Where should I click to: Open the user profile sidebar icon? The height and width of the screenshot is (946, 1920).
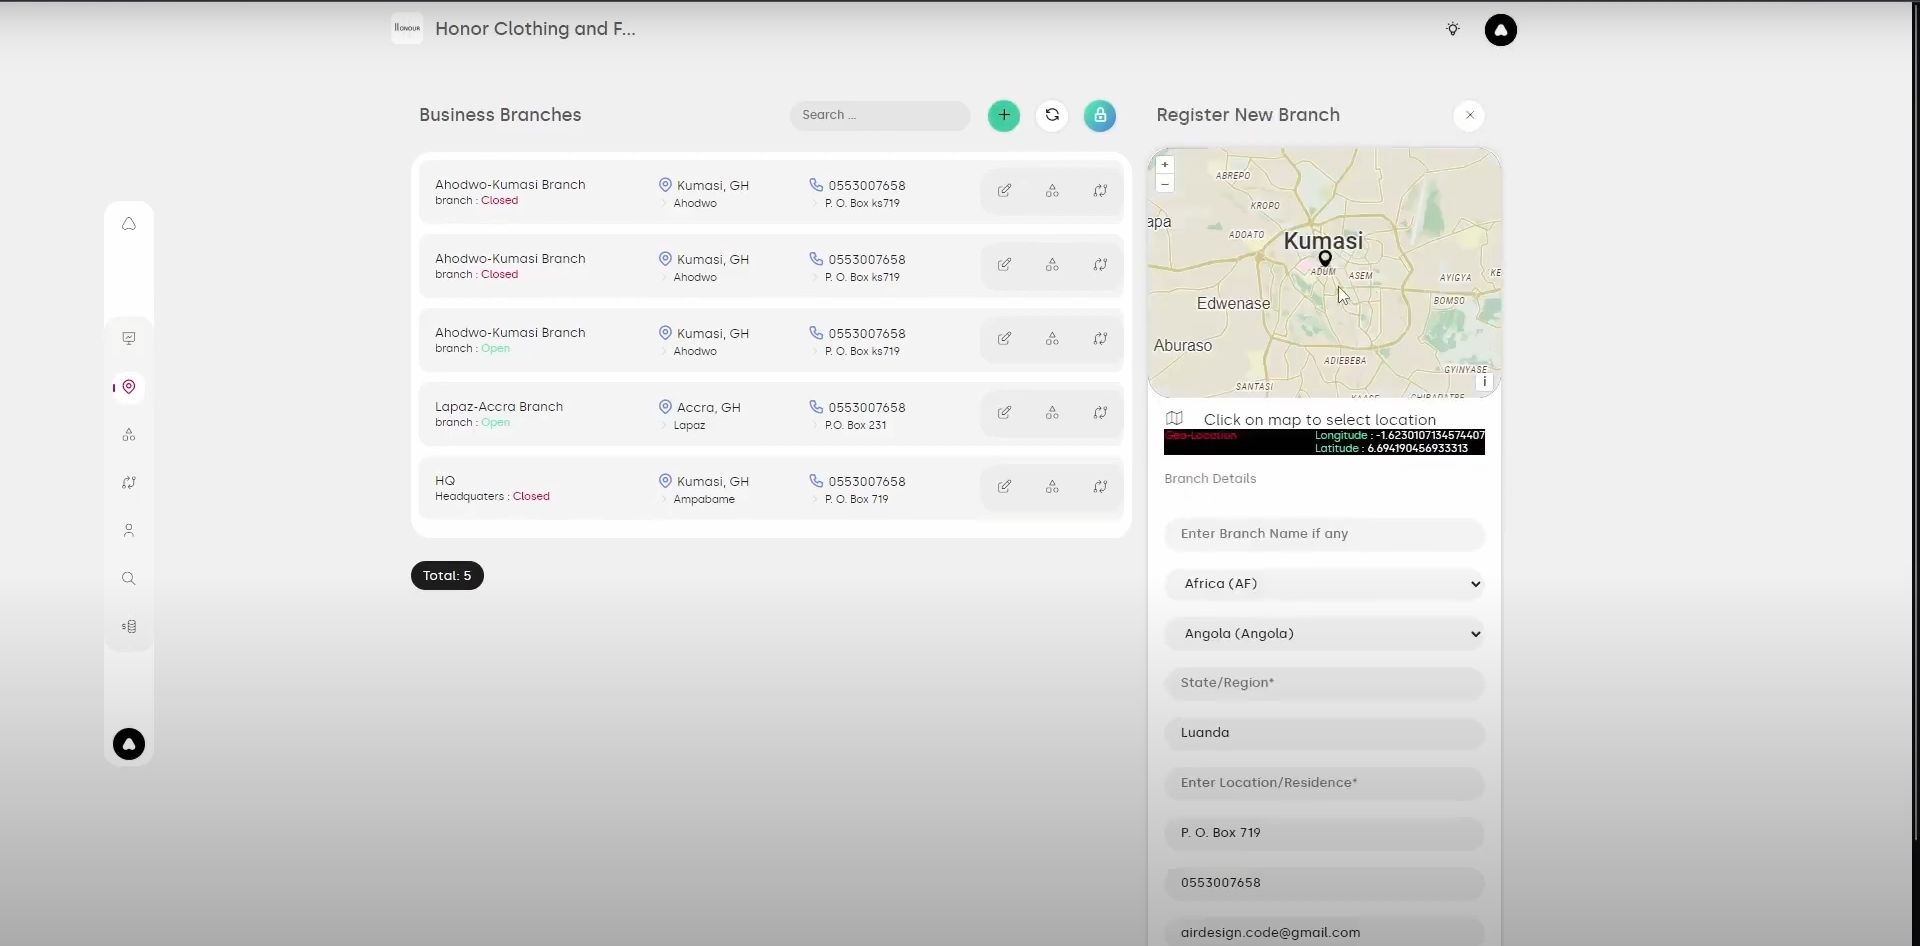129,531
